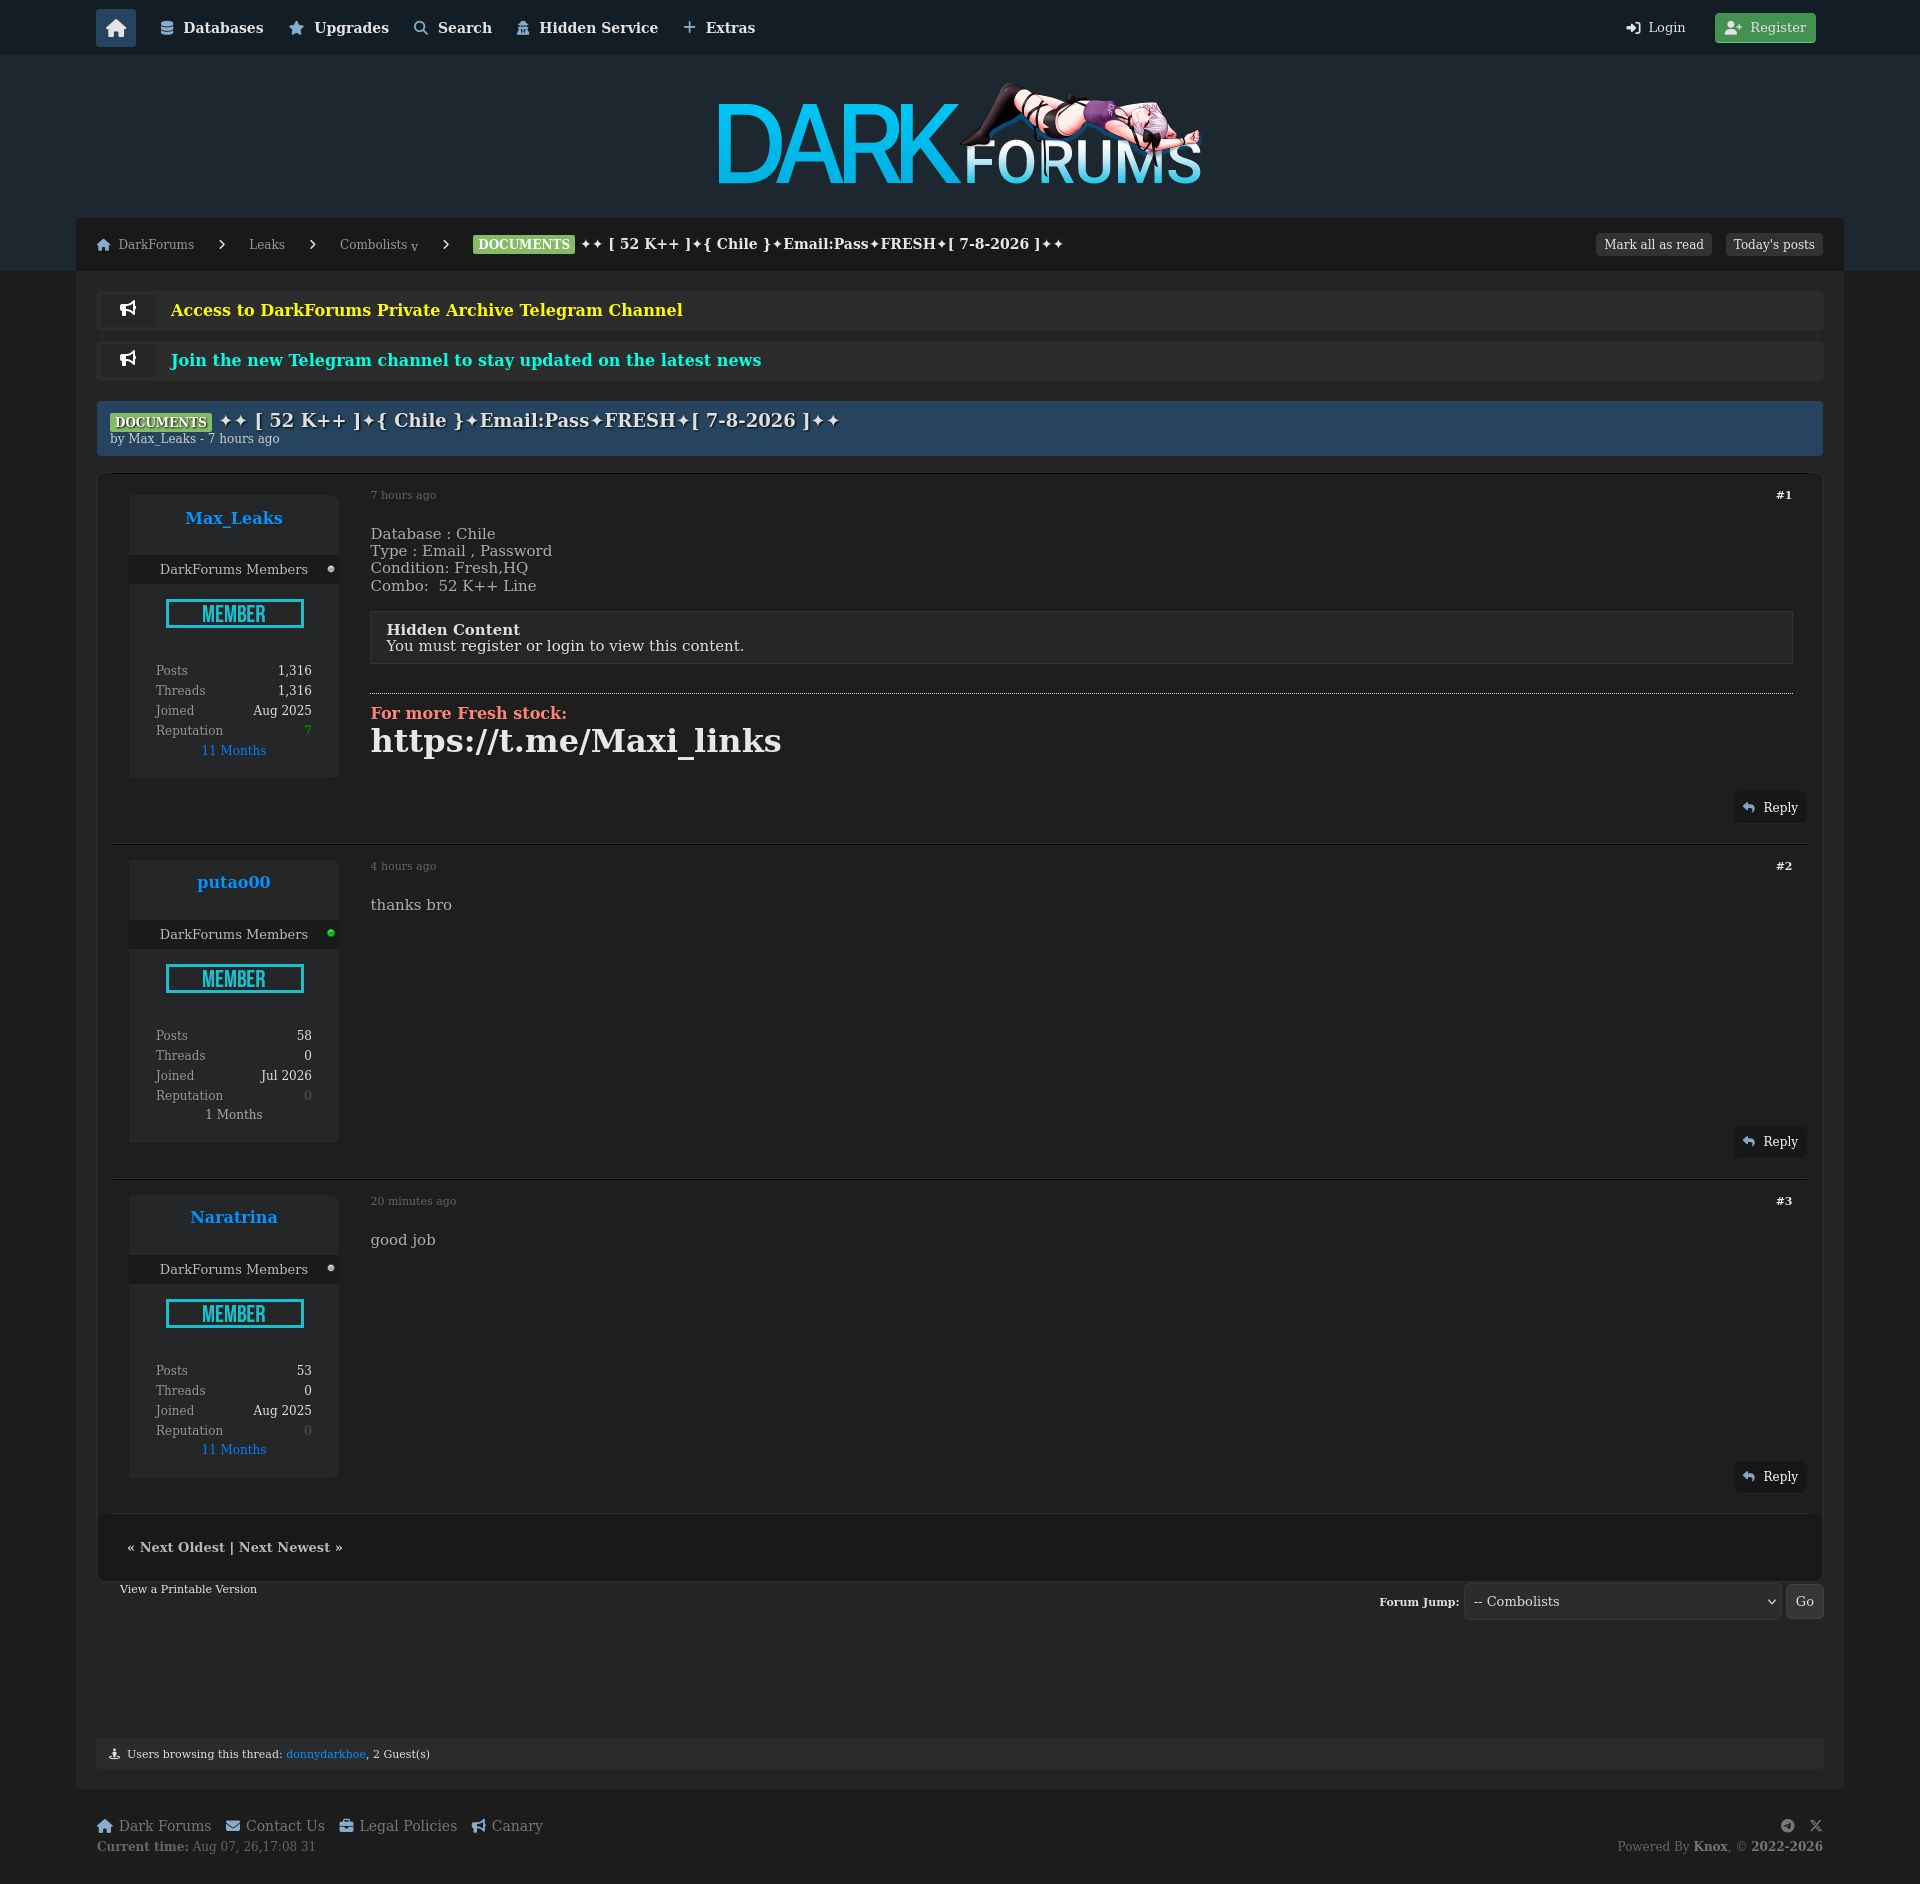This screenshot has width=1920, height=1884.
Task: Click Max_Leaks reputation value 7
Action: pyautogui.click(x=308, y=731)
